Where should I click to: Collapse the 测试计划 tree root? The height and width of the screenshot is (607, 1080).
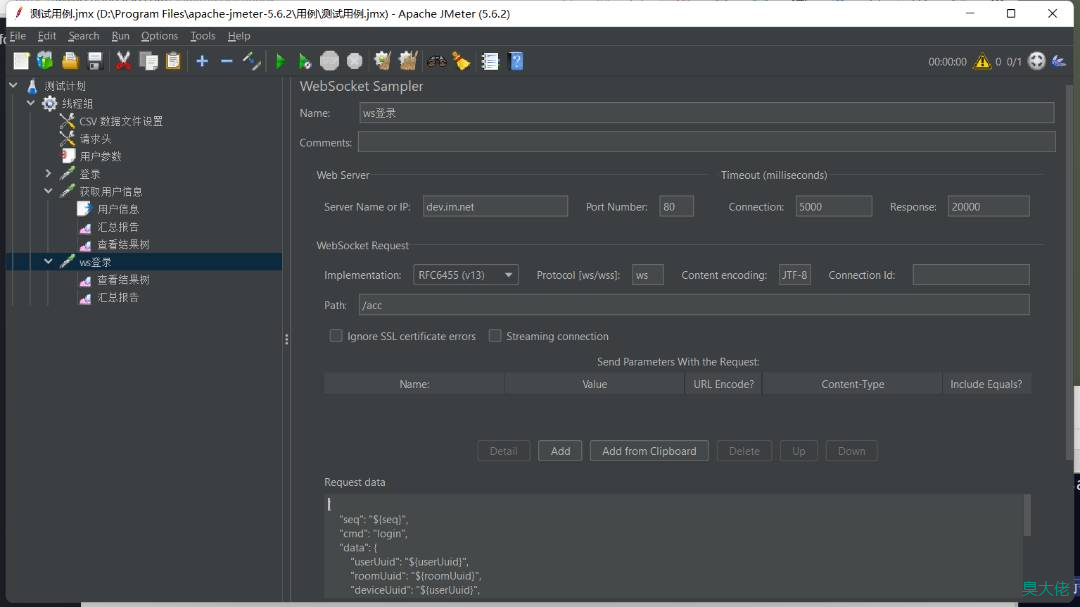13,85
